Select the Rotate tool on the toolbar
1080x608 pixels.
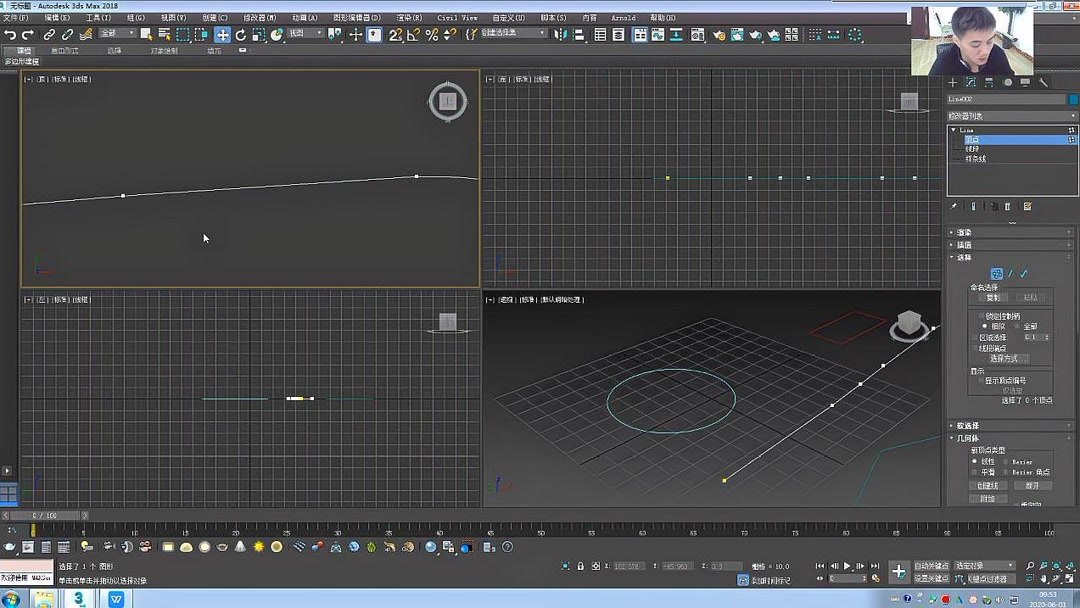[241, 35]
